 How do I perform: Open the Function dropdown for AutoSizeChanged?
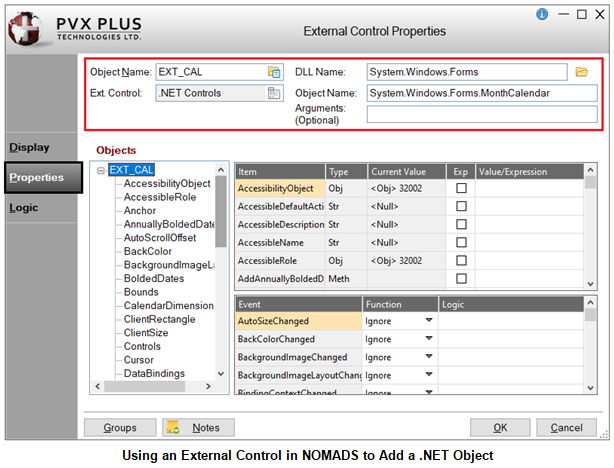[429, 321]
